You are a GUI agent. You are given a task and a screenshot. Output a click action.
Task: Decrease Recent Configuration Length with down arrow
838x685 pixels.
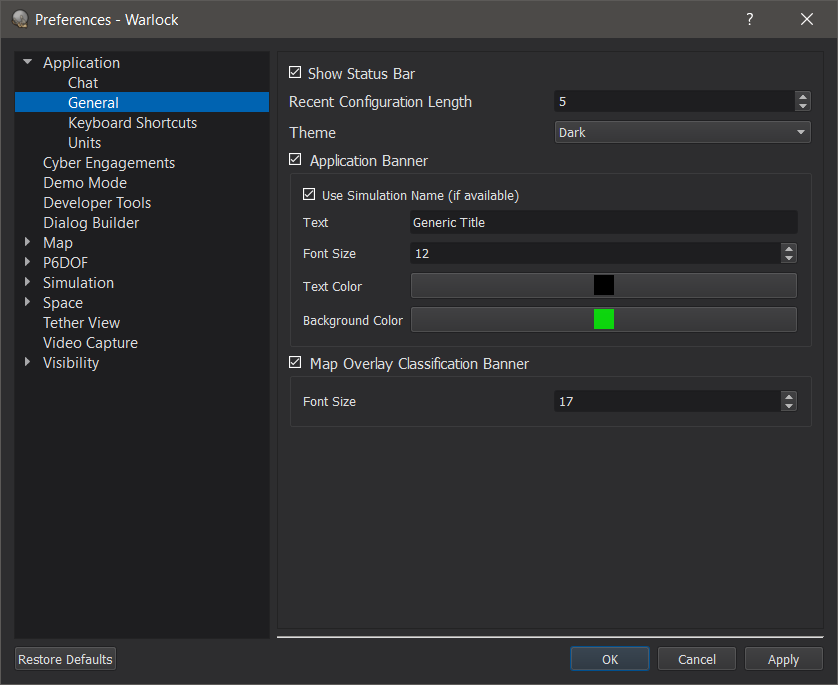click(802, 106)
